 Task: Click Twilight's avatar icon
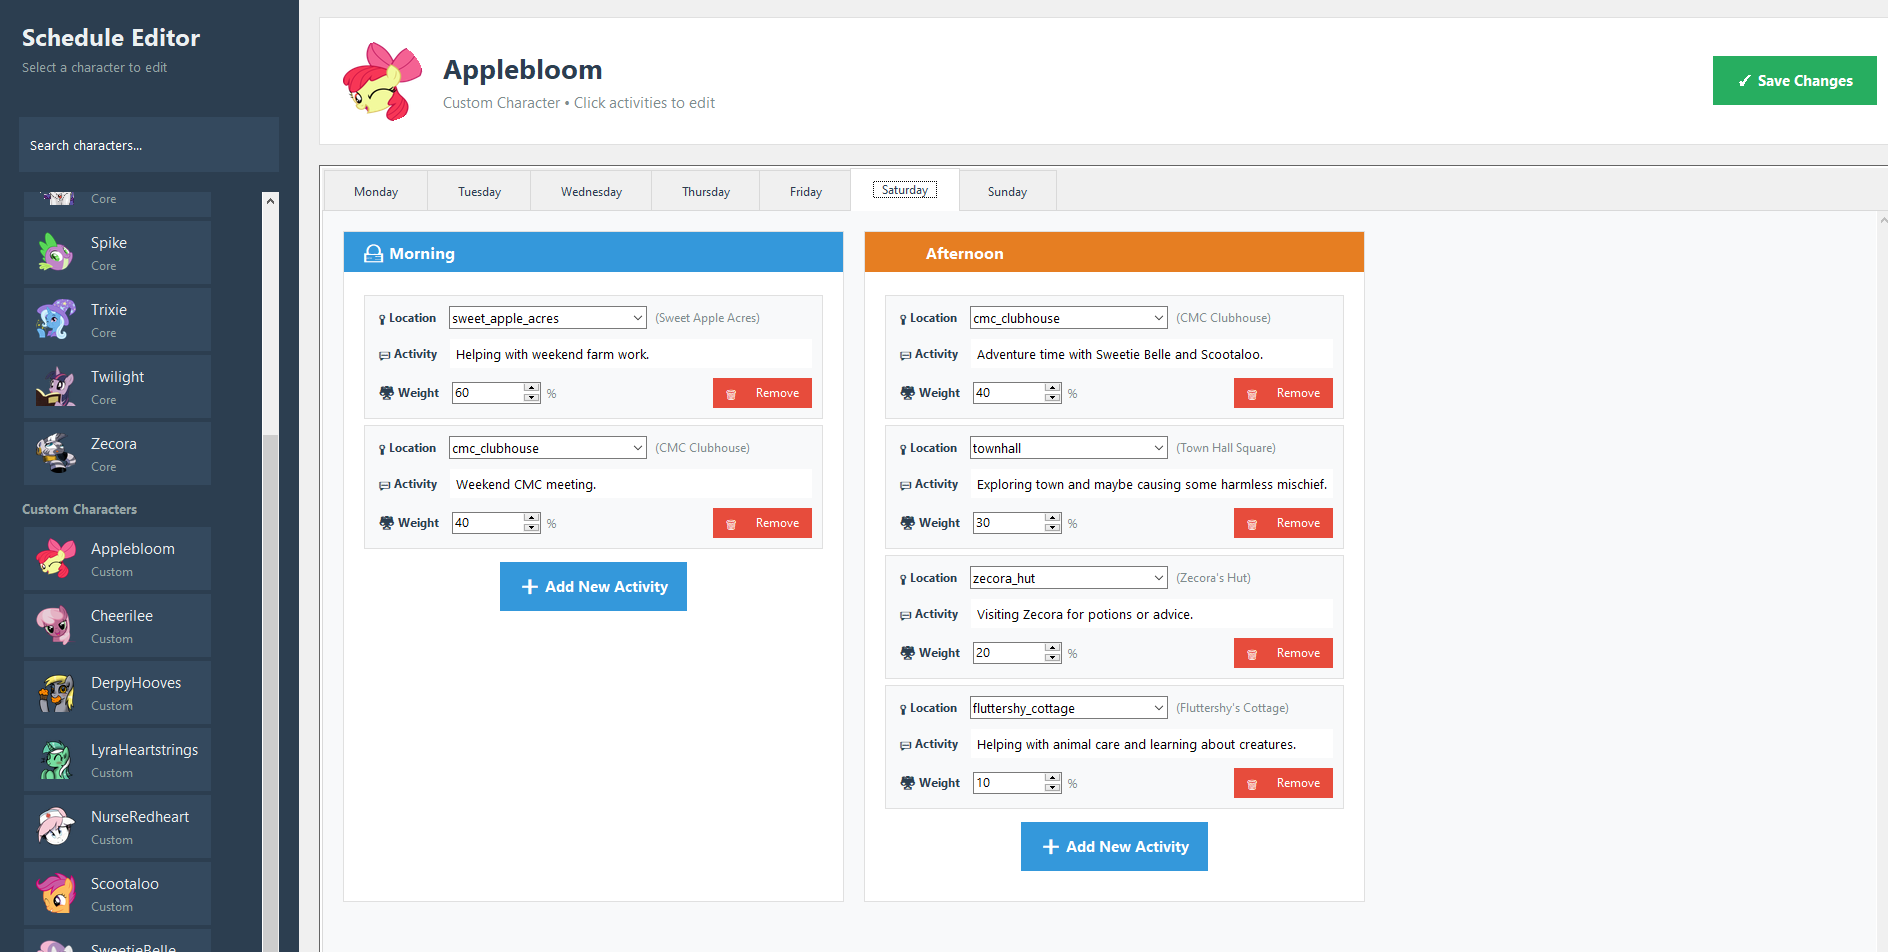coord(56,386)
